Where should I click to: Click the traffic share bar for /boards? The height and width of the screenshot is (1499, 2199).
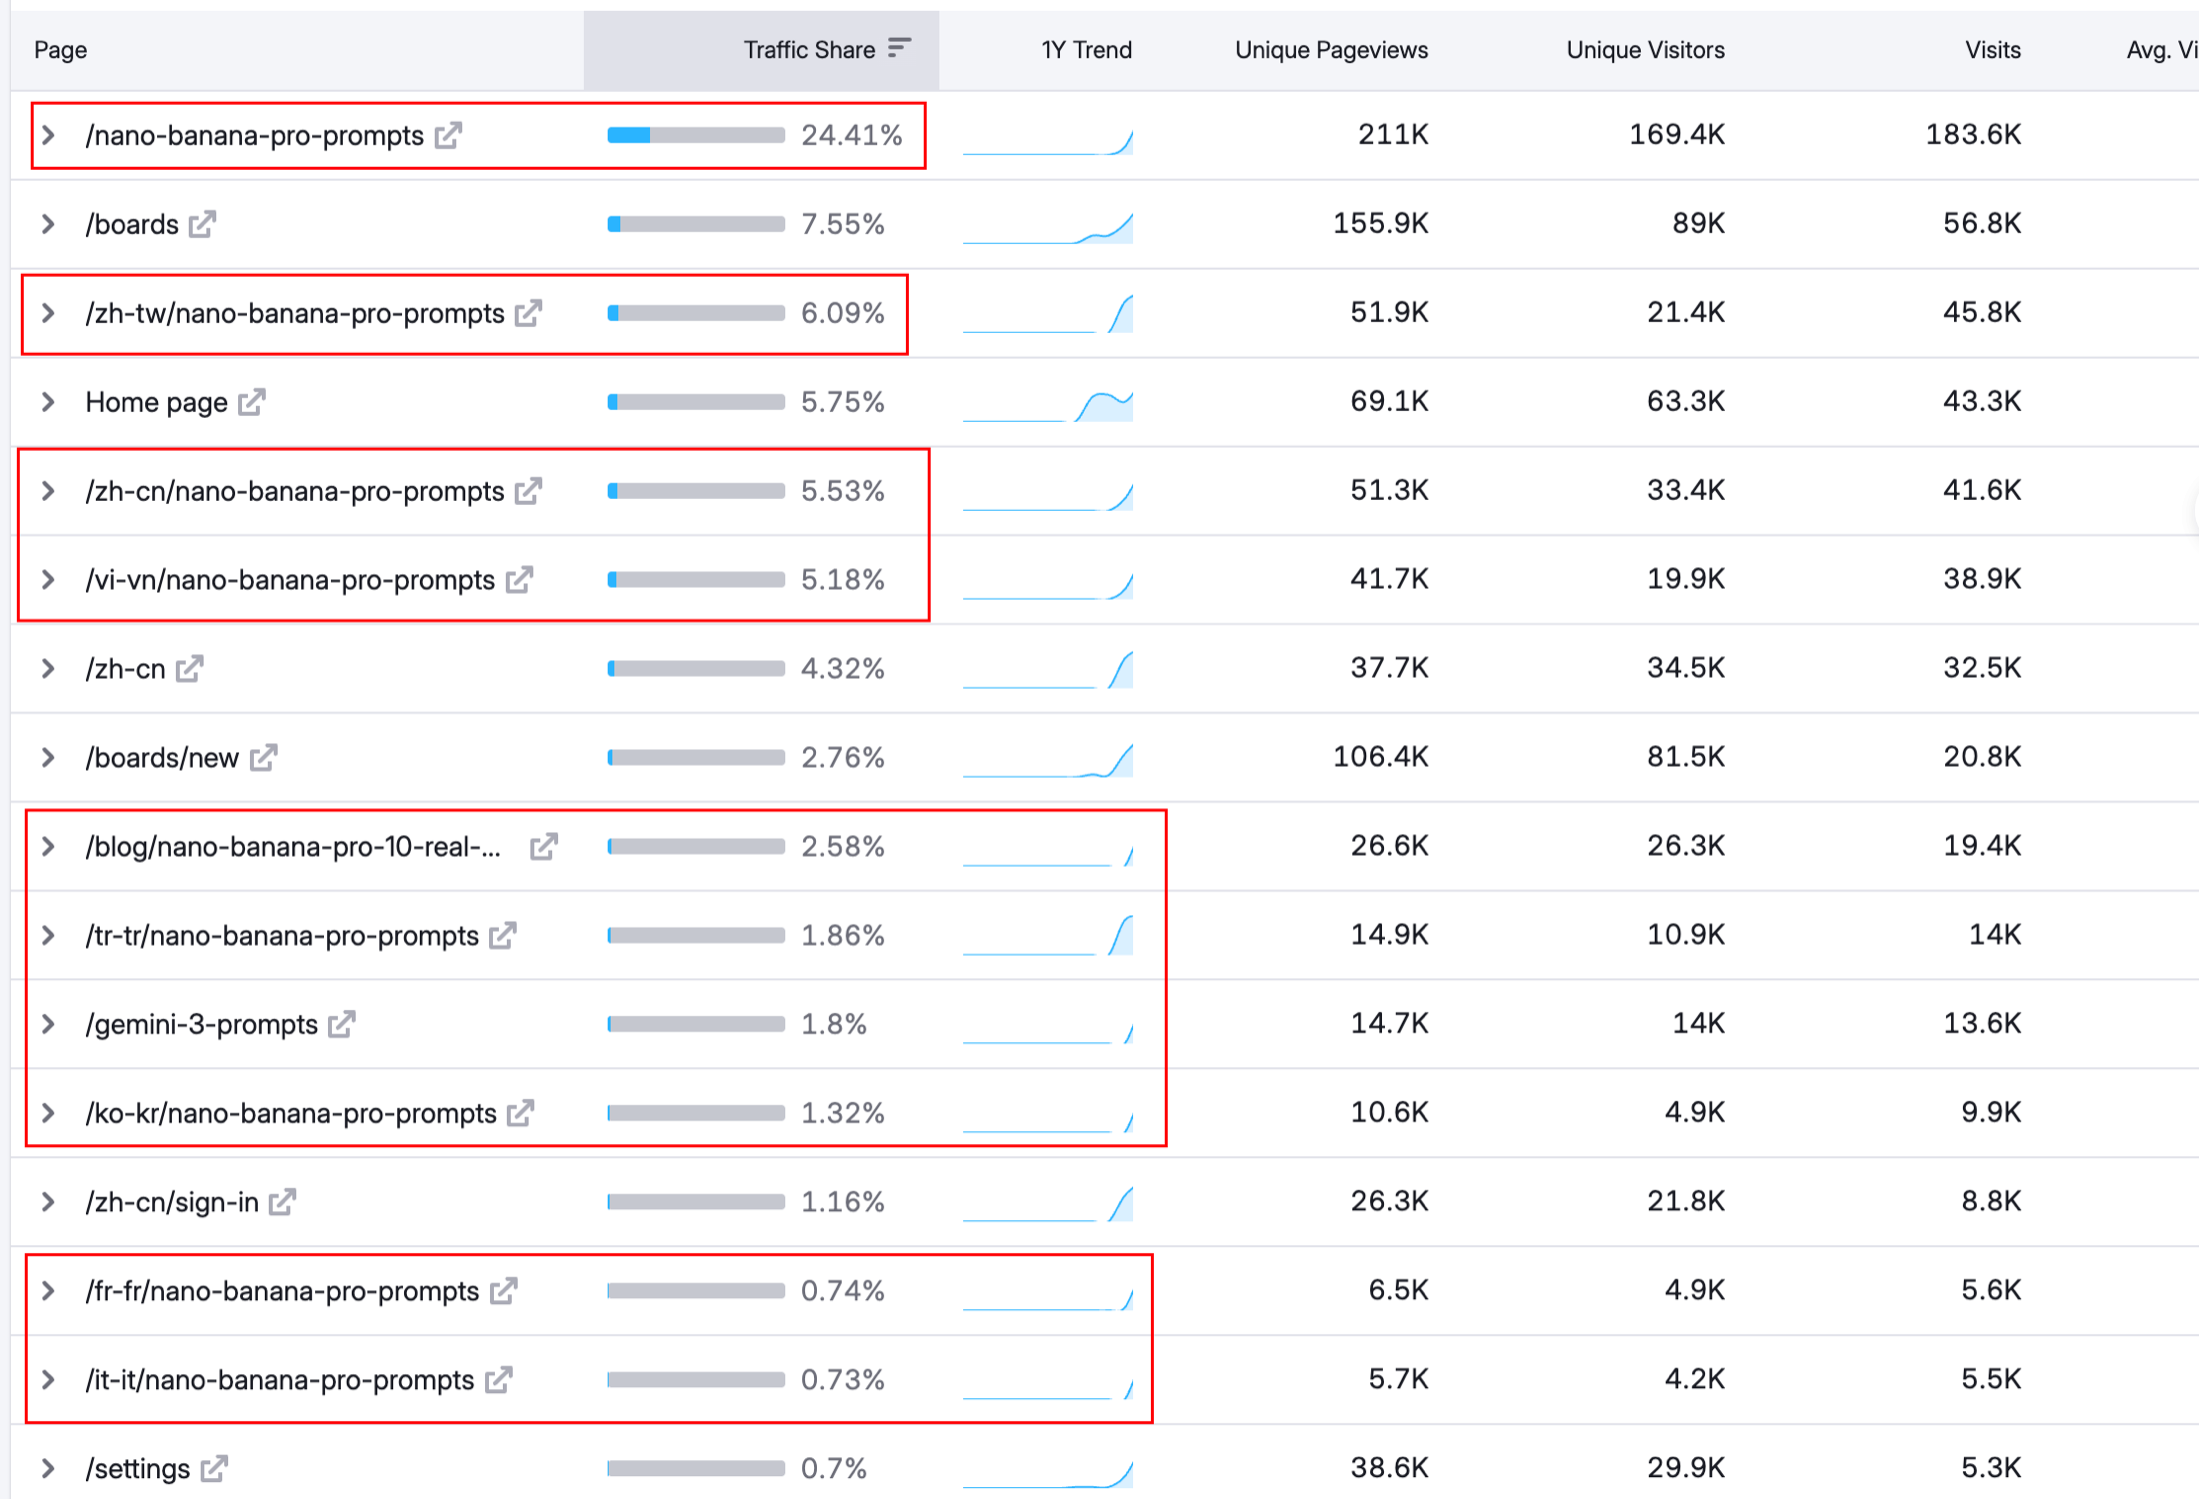pos(696,224)
